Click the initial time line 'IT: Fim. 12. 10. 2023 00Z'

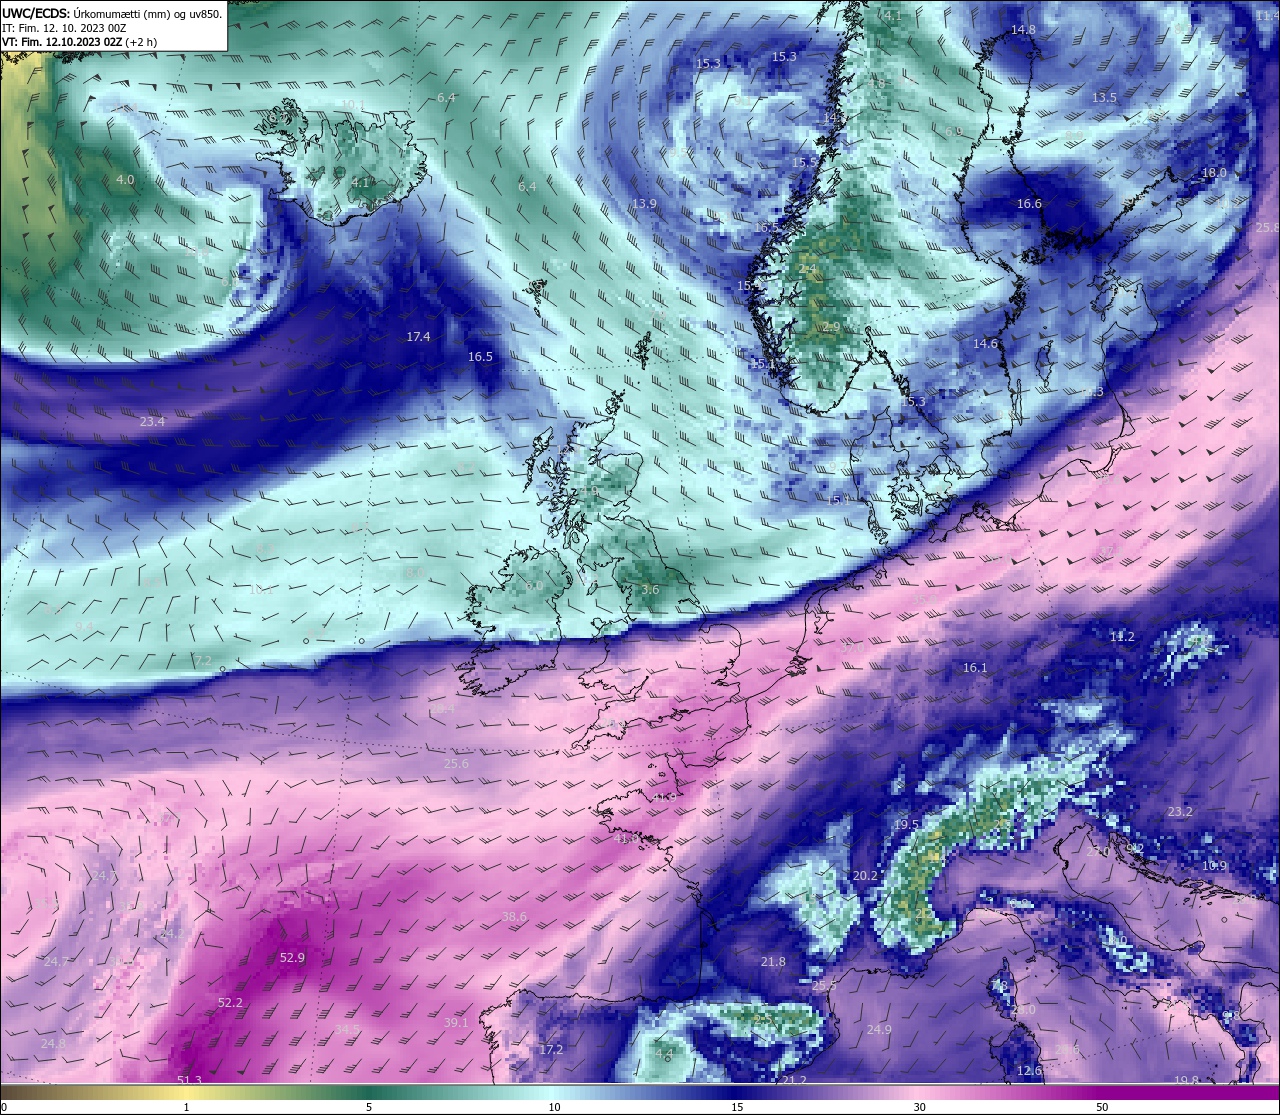64,28
